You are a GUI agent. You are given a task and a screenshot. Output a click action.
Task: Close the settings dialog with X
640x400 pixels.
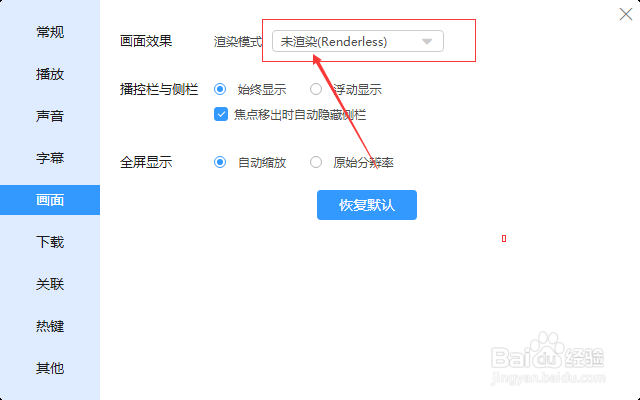(626, 14)
